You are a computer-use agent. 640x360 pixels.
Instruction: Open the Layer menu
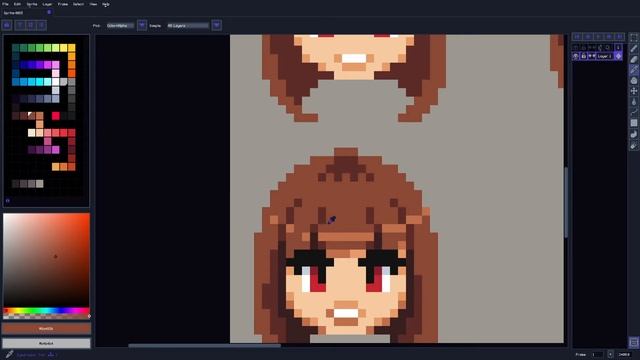pos(47,4)
